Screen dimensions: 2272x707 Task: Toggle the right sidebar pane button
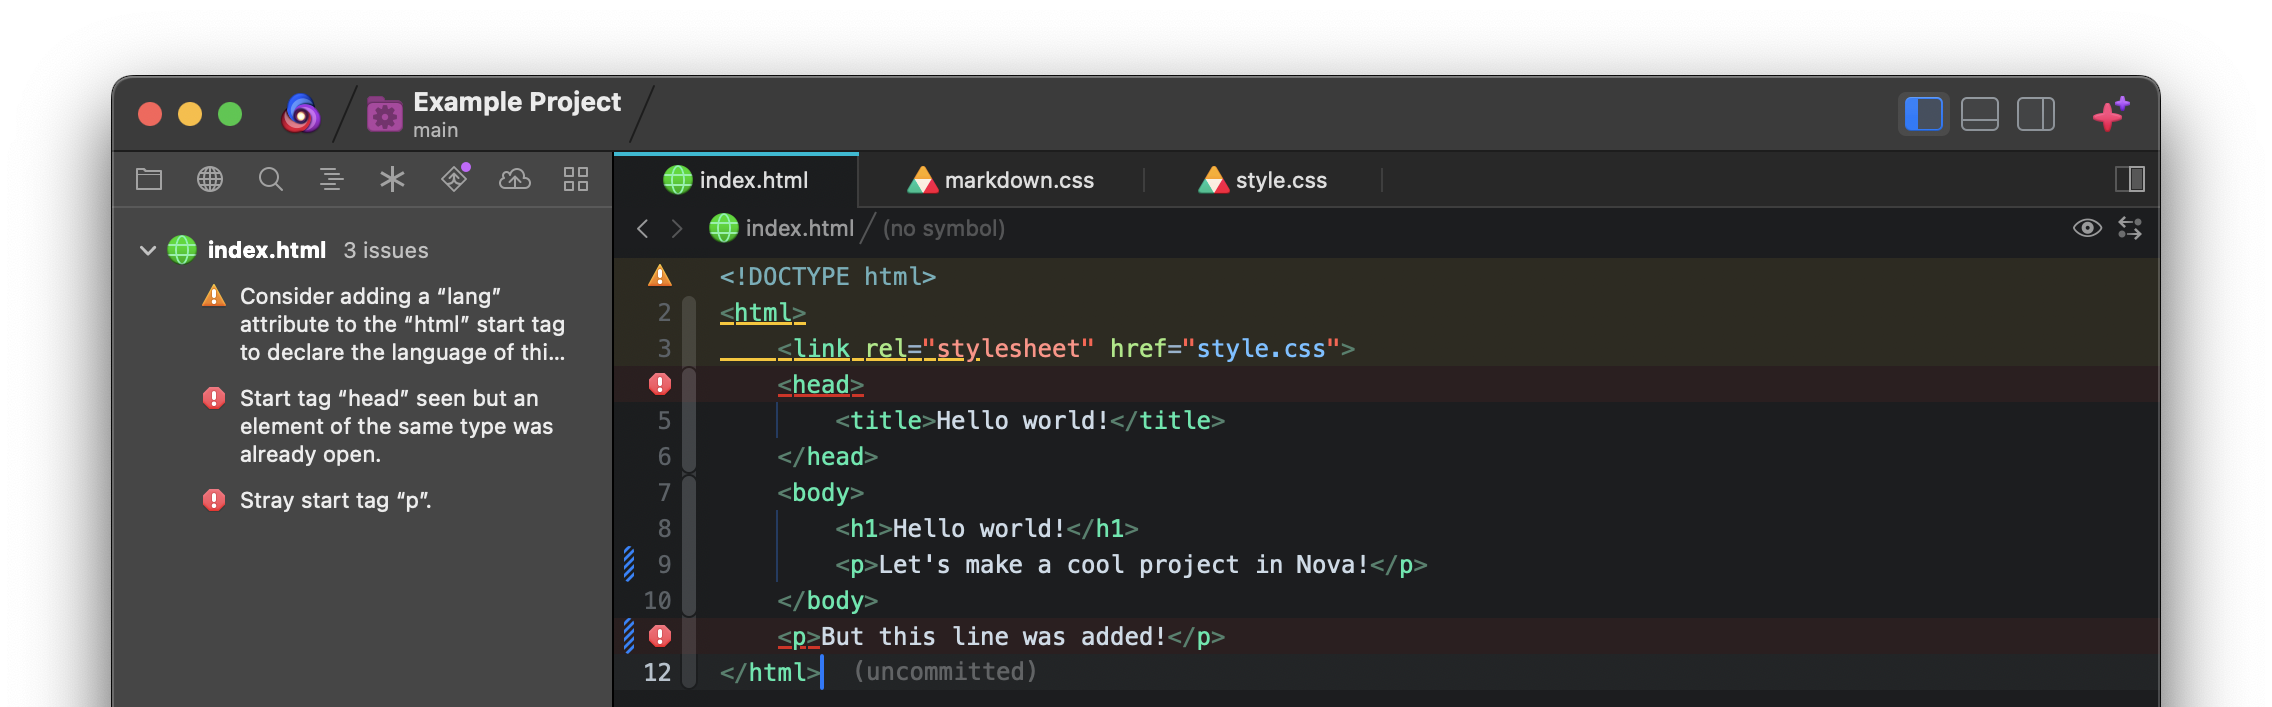pos(2036,114)
